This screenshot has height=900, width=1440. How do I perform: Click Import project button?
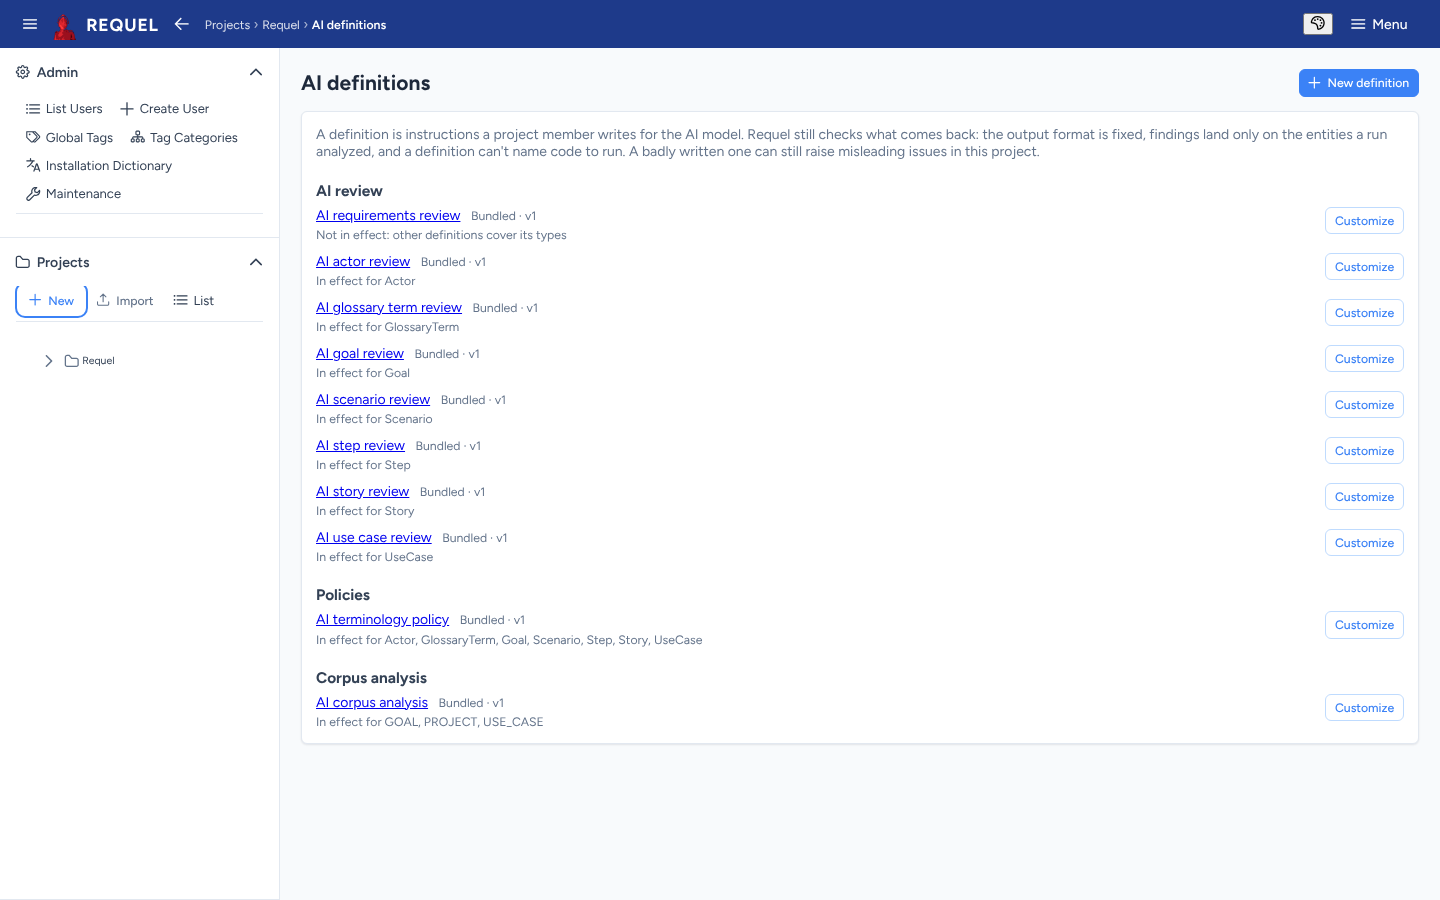tap(125, 301)
